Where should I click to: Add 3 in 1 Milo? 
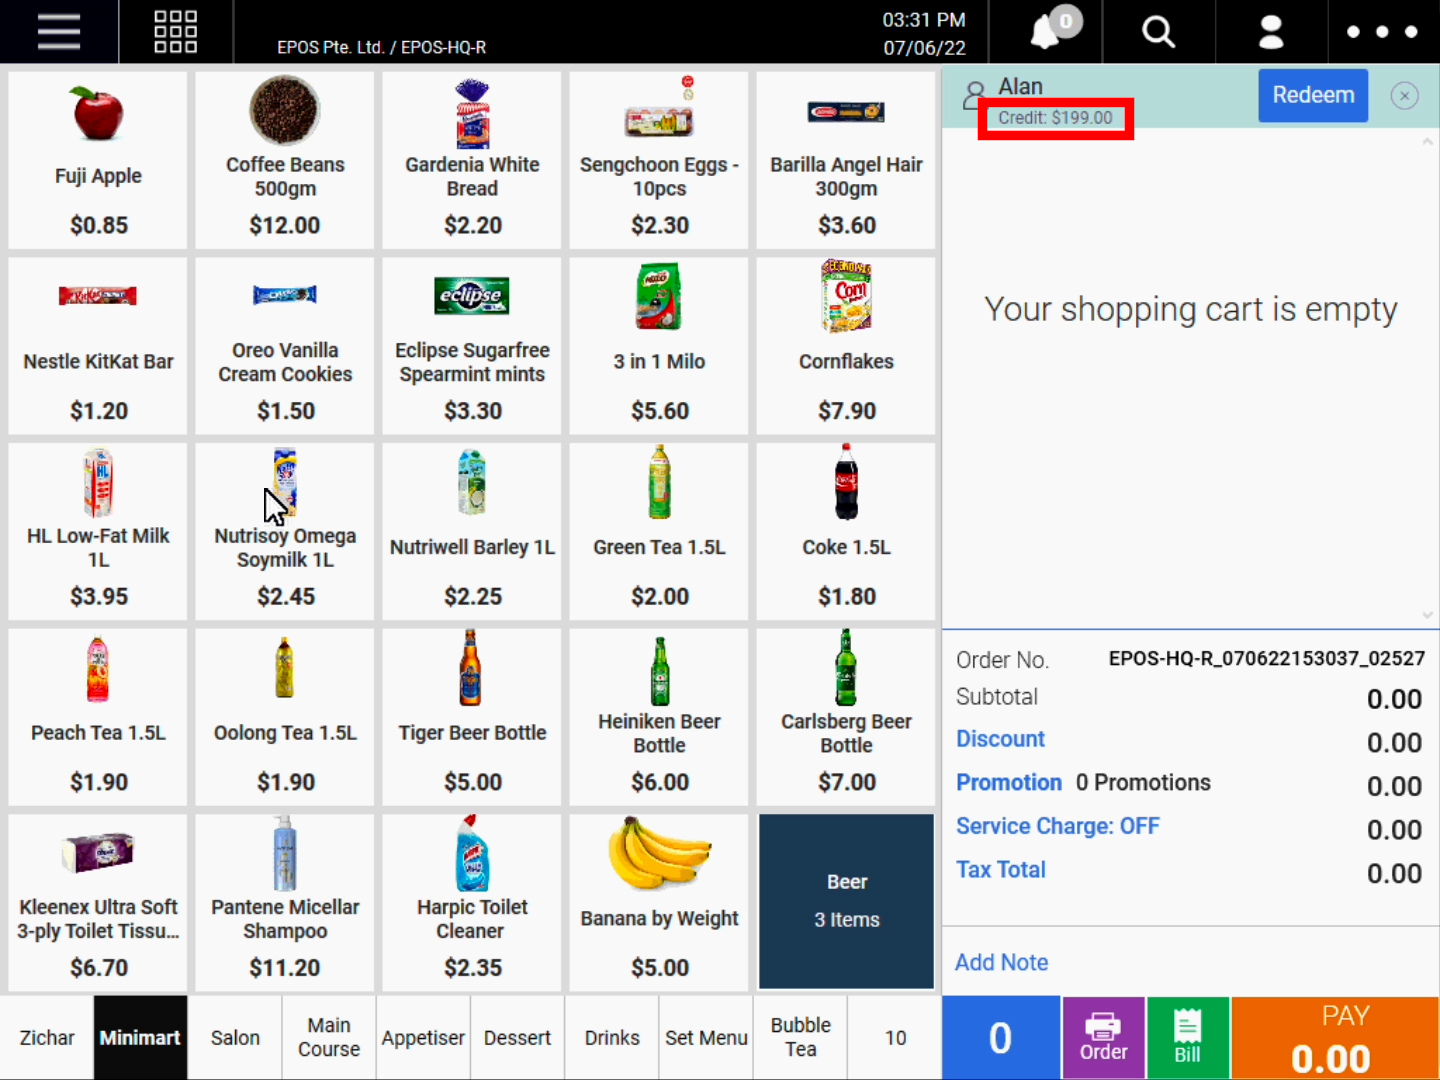tap(659, 346)
